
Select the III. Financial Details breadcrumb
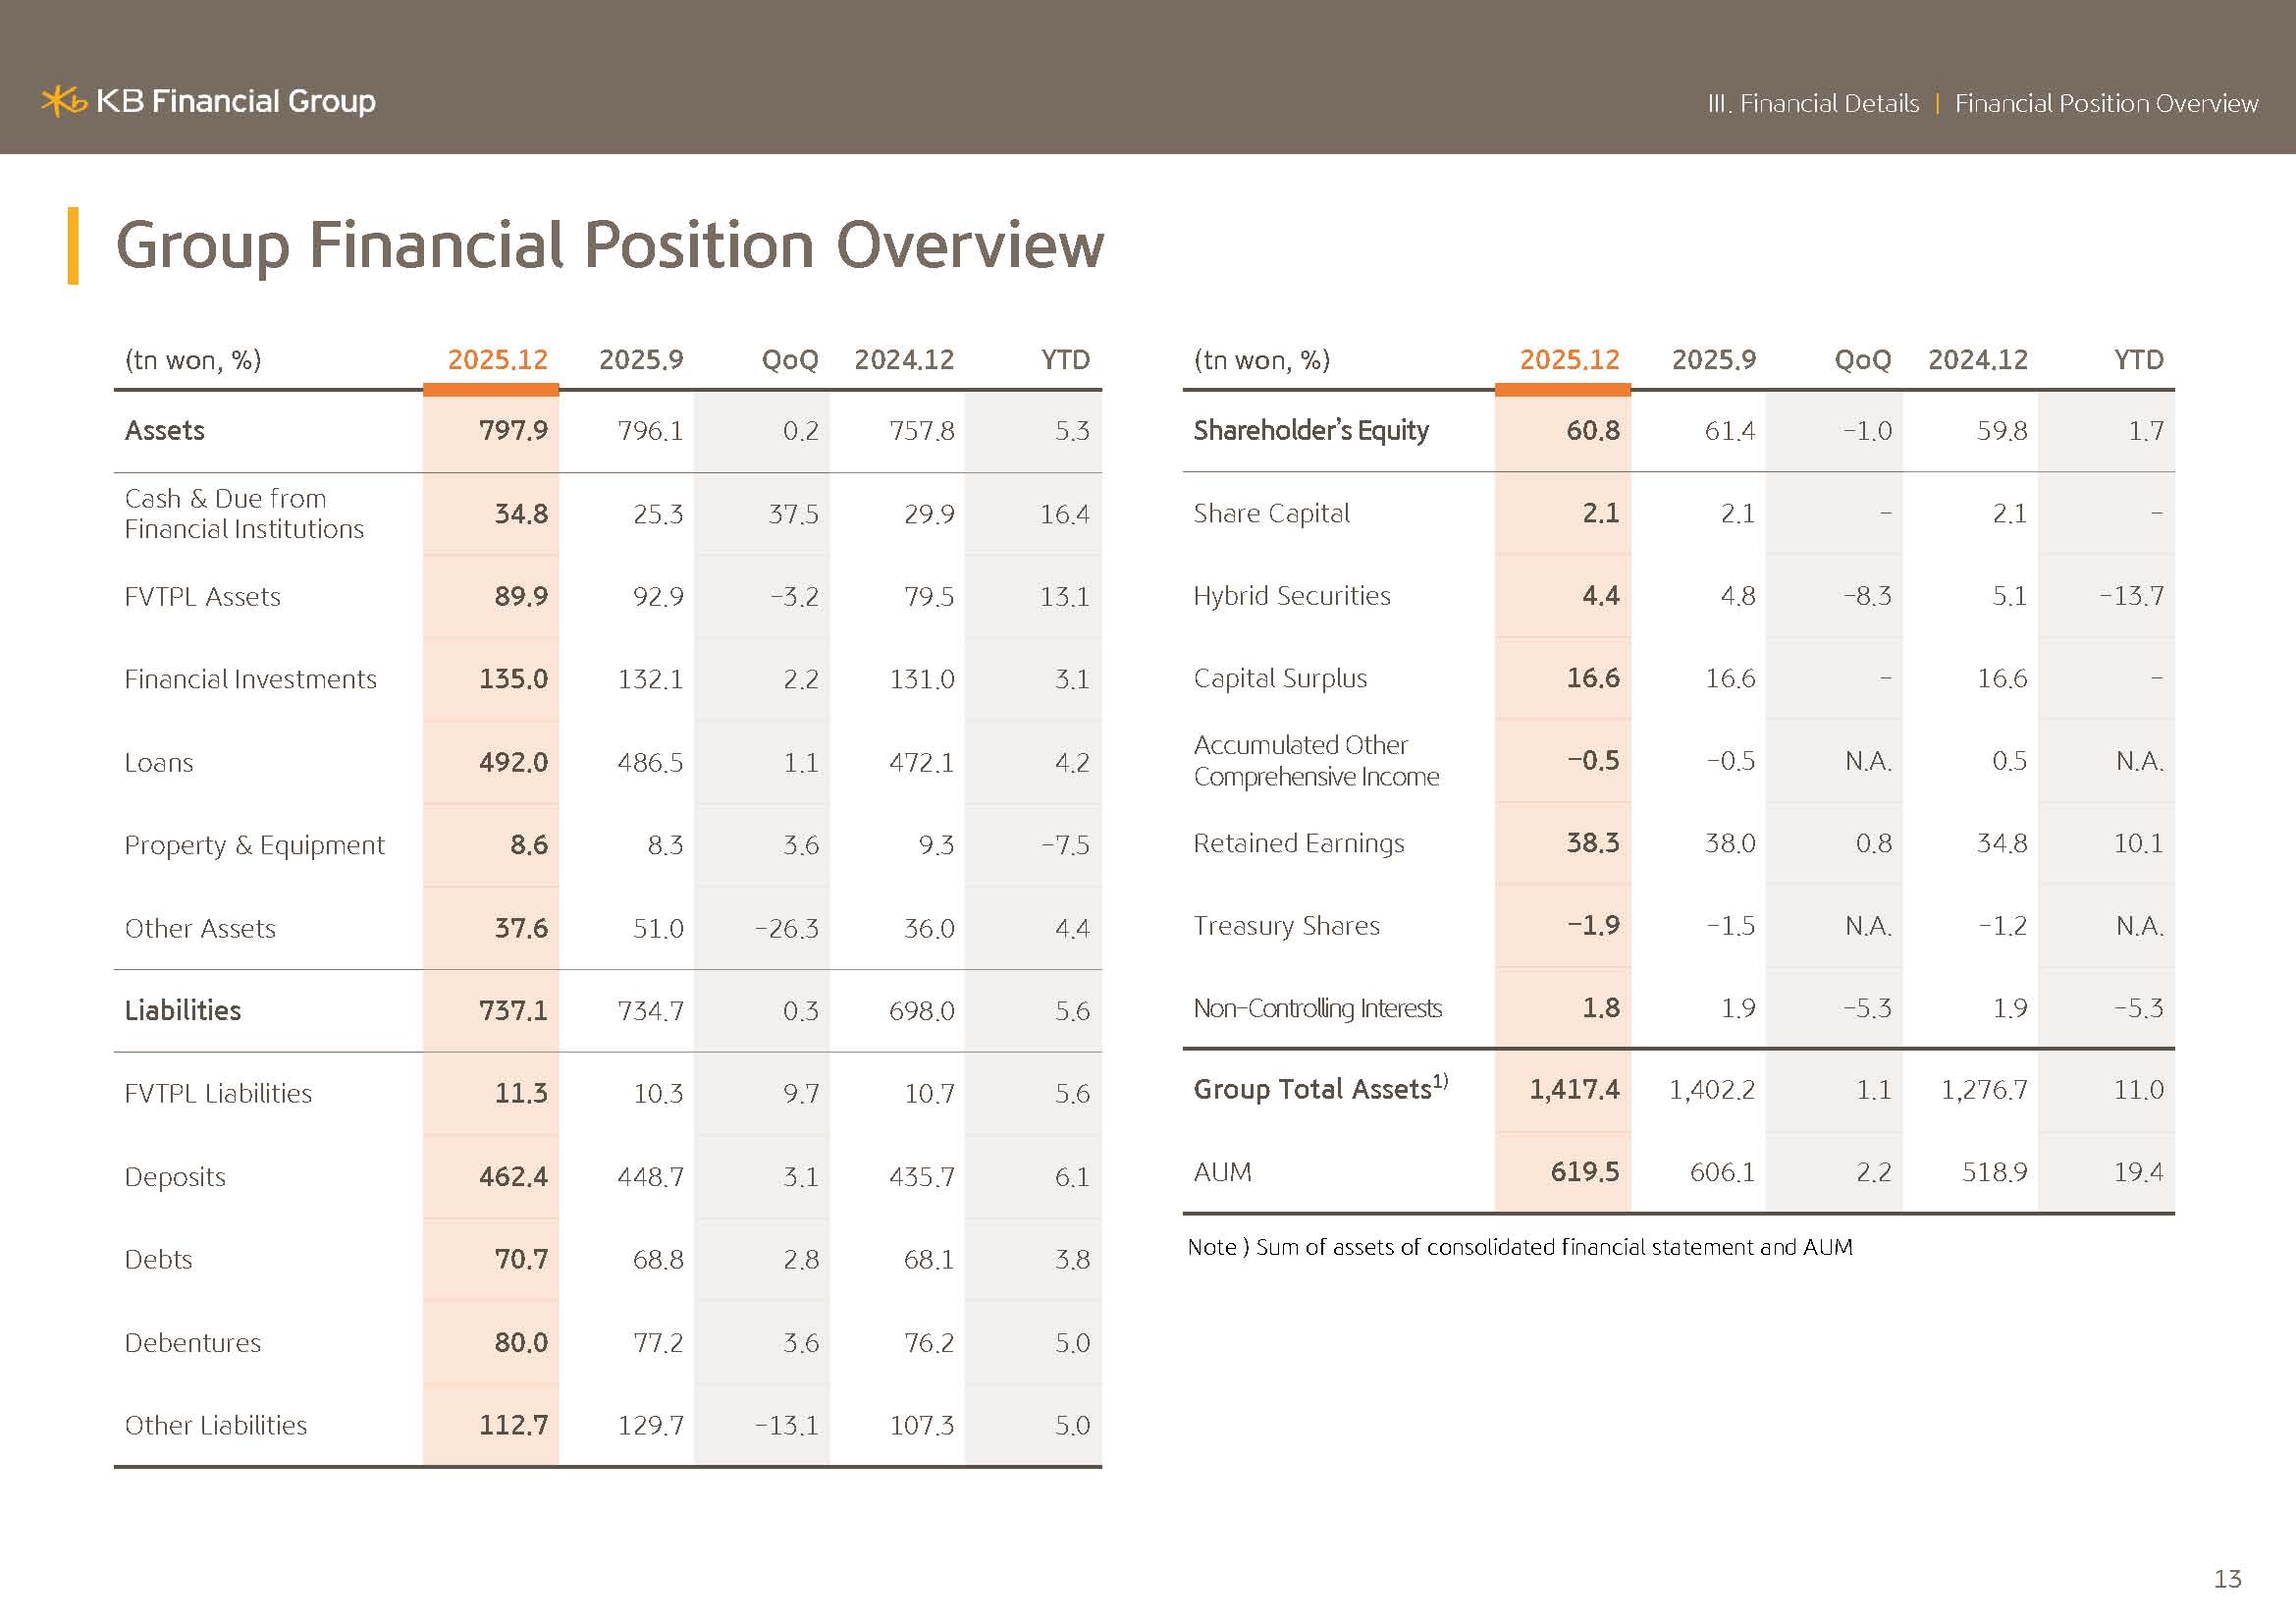pyautogui.click(x=1813, y=104)
